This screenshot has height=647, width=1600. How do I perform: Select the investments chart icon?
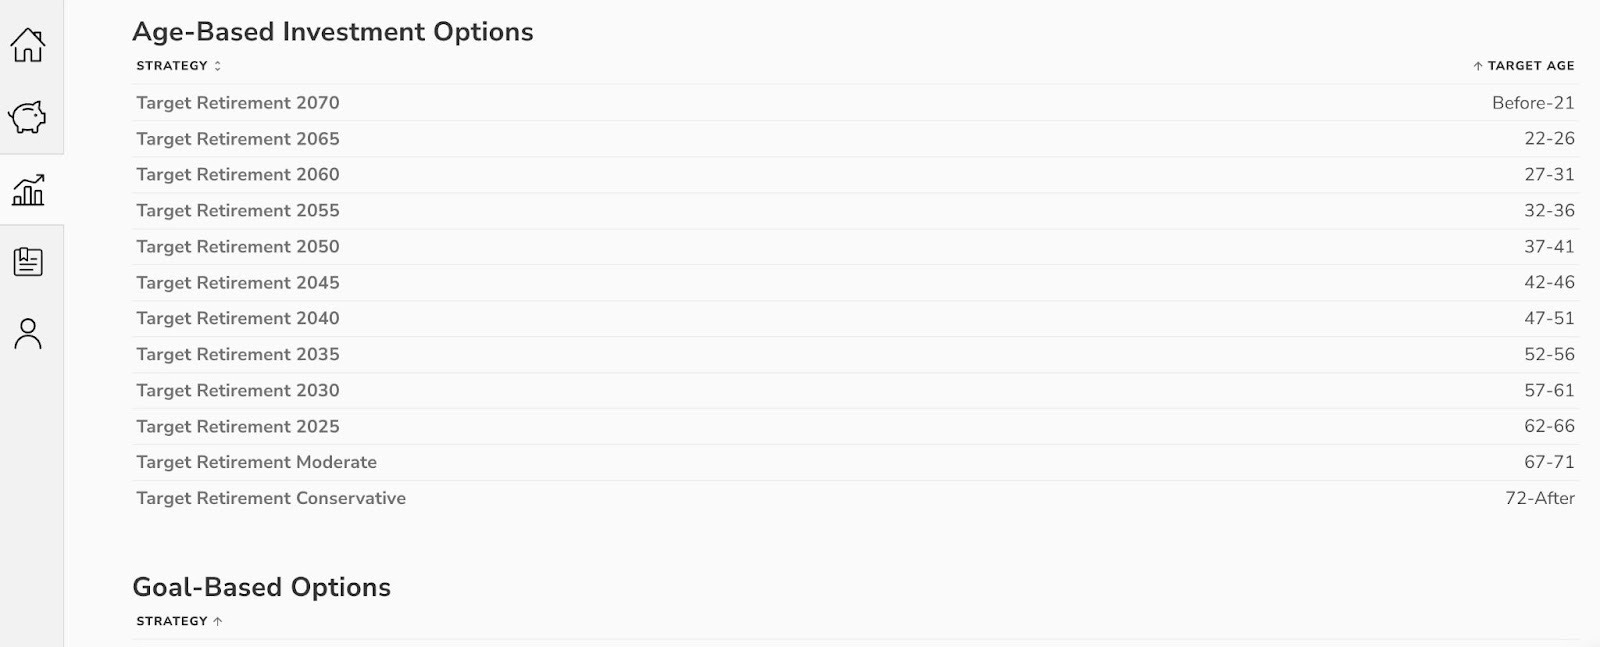28,189
